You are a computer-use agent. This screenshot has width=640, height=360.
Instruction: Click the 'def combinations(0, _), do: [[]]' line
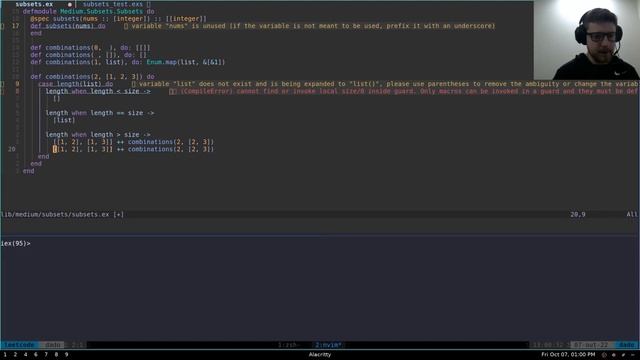(x=90, y=48)
